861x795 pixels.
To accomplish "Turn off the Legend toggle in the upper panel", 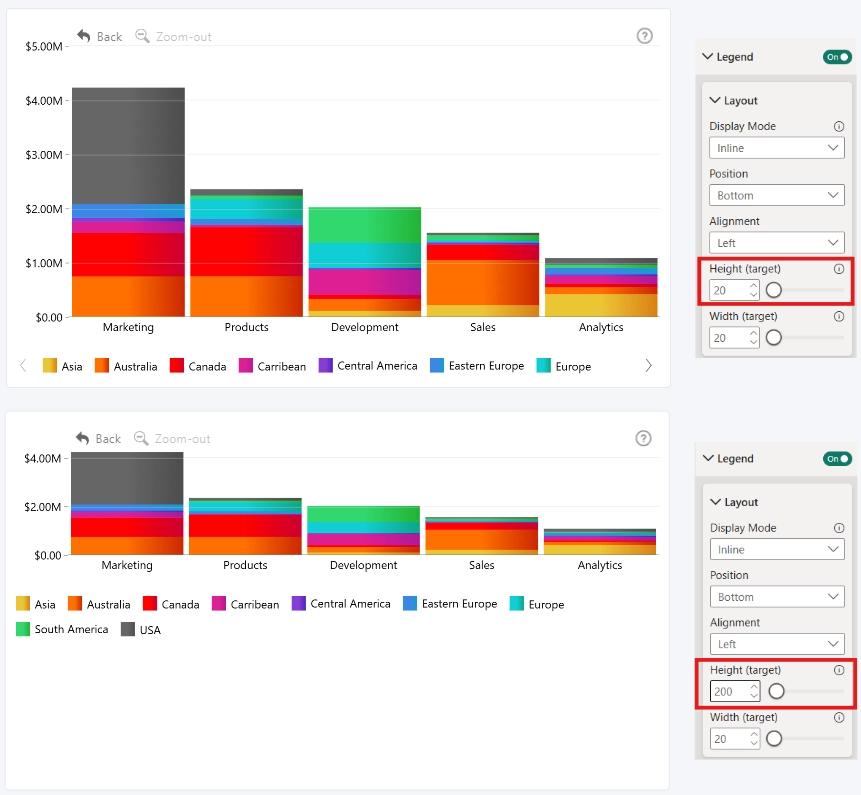I will tap(837, 57).
